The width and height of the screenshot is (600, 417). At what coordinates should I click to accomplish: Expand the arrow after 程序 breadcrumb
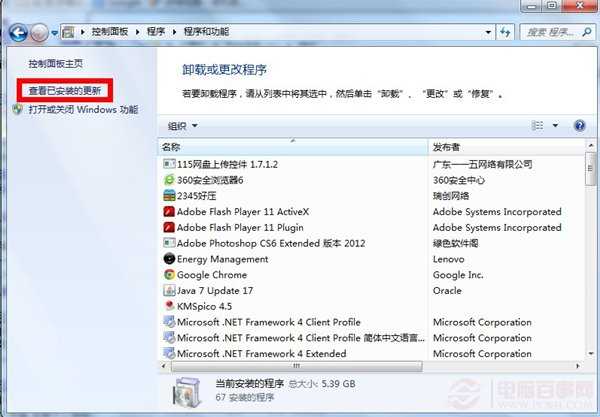[174, 32]
